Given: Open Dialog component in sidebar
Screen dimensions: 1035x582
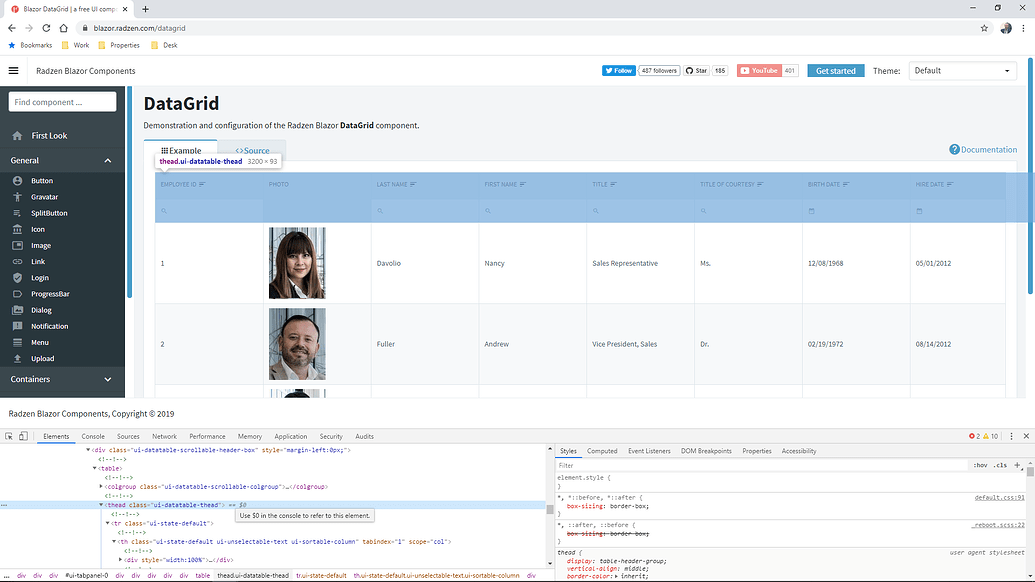Looking at the screenshot, I should (x=41, y=310).
